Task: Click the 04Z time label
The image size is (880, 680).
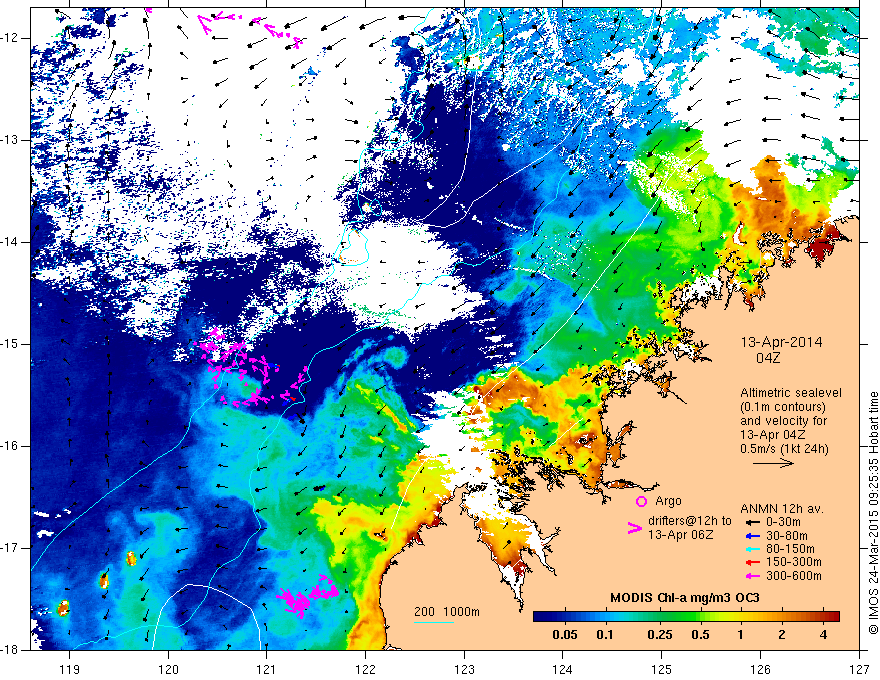Action: pos(768,358)
